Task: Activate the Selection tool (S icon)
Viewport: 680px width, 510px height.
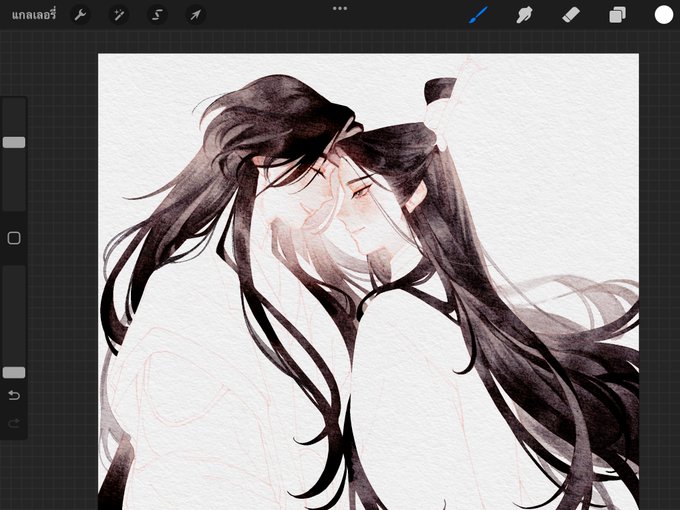Action: pos(157,15)
